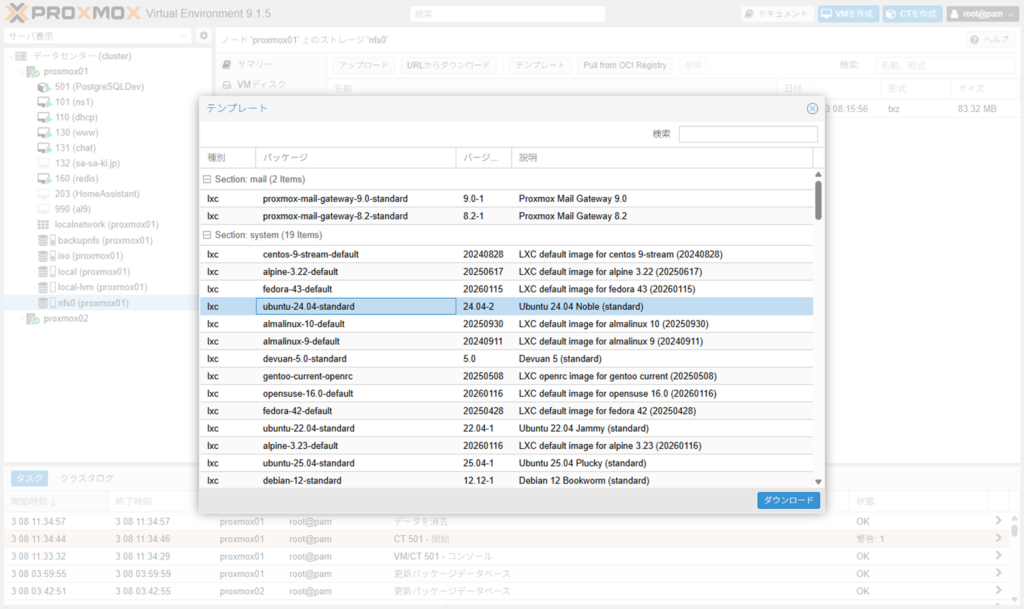Close the template dialog

(812, 108)
